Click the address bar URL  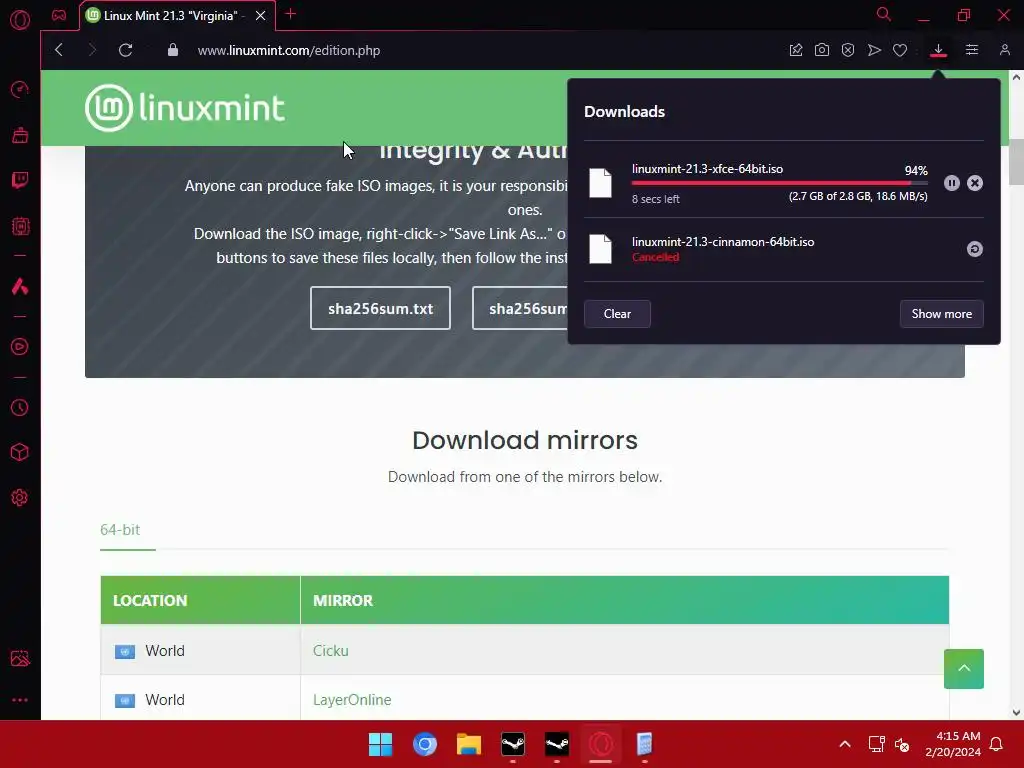click(289, 50)
